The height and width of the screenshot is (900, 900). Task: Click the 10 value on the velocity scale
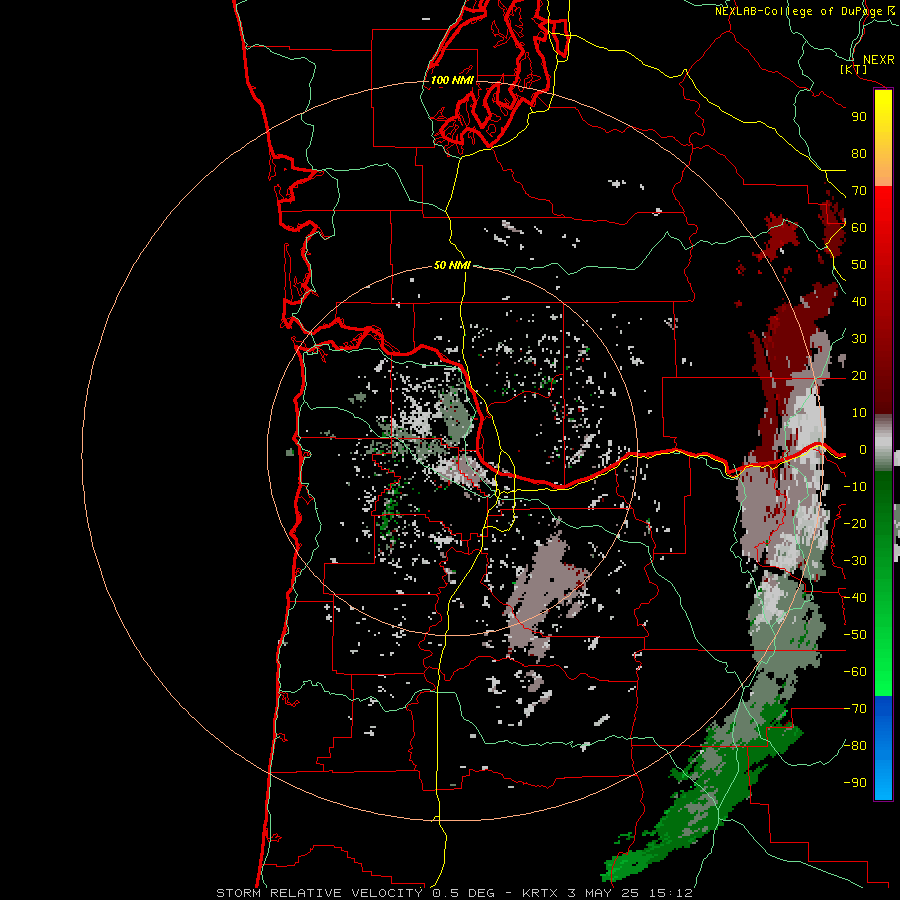point(859,413)
